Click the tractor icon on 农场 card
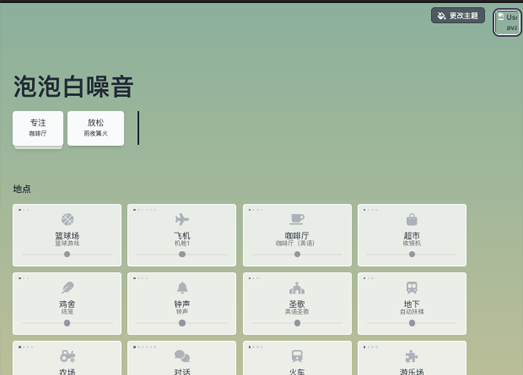 click(x=67, y=356)
